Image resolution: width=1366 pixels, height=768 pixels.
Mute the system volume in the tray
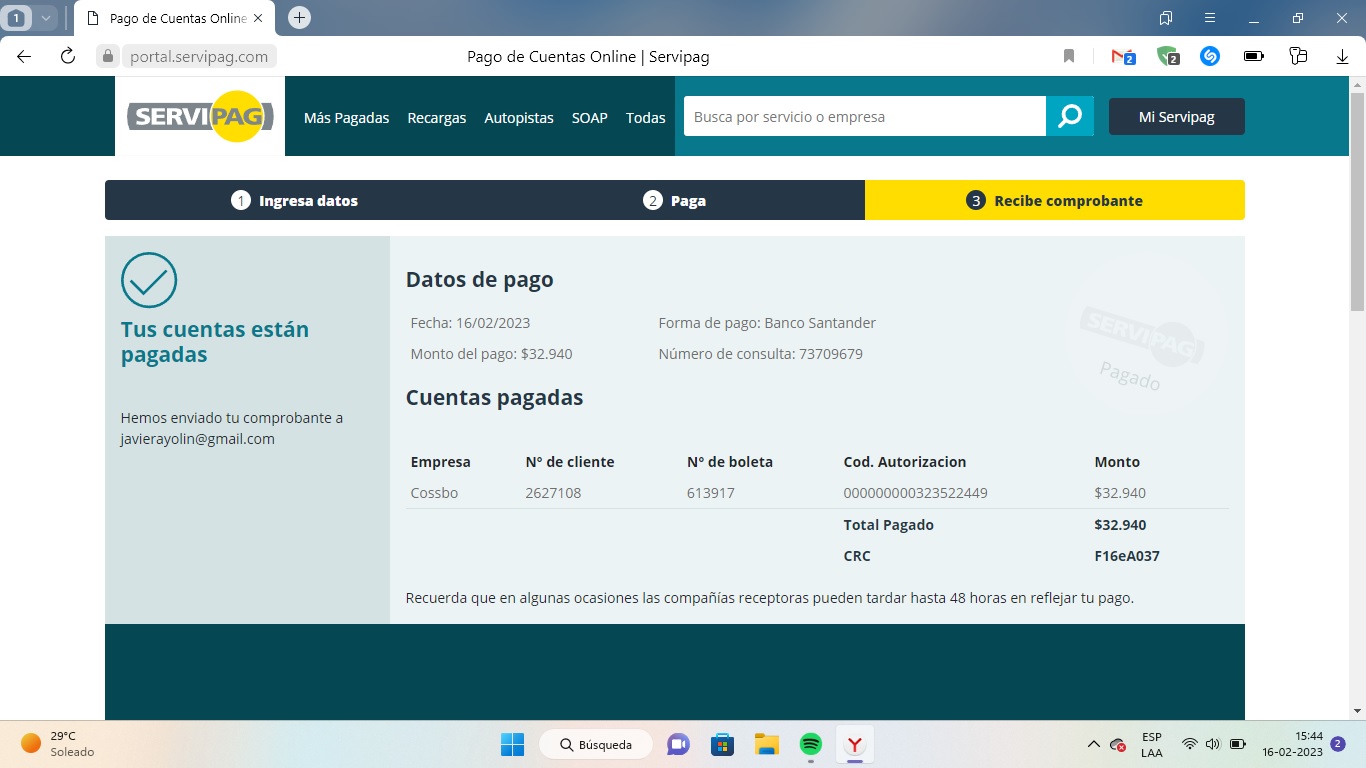click(x=1212, y=744)
